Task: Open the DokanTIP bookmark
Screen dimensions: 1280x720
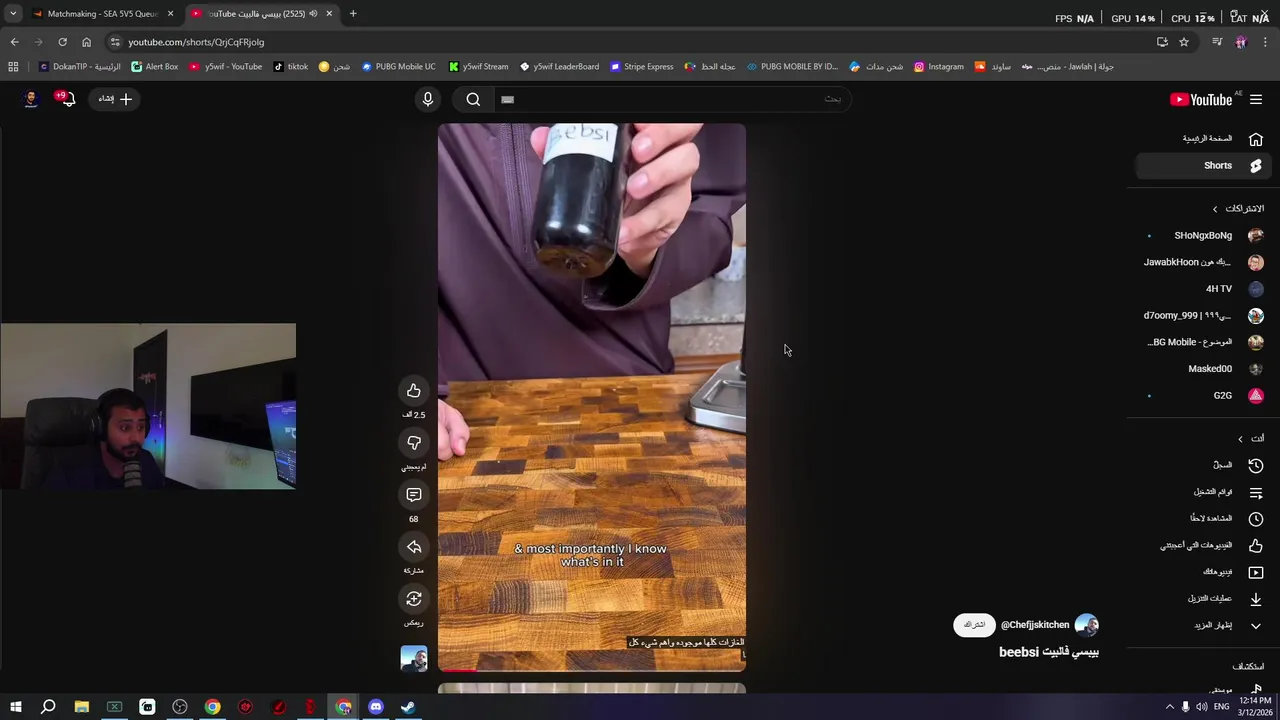Action: (80, 67)
